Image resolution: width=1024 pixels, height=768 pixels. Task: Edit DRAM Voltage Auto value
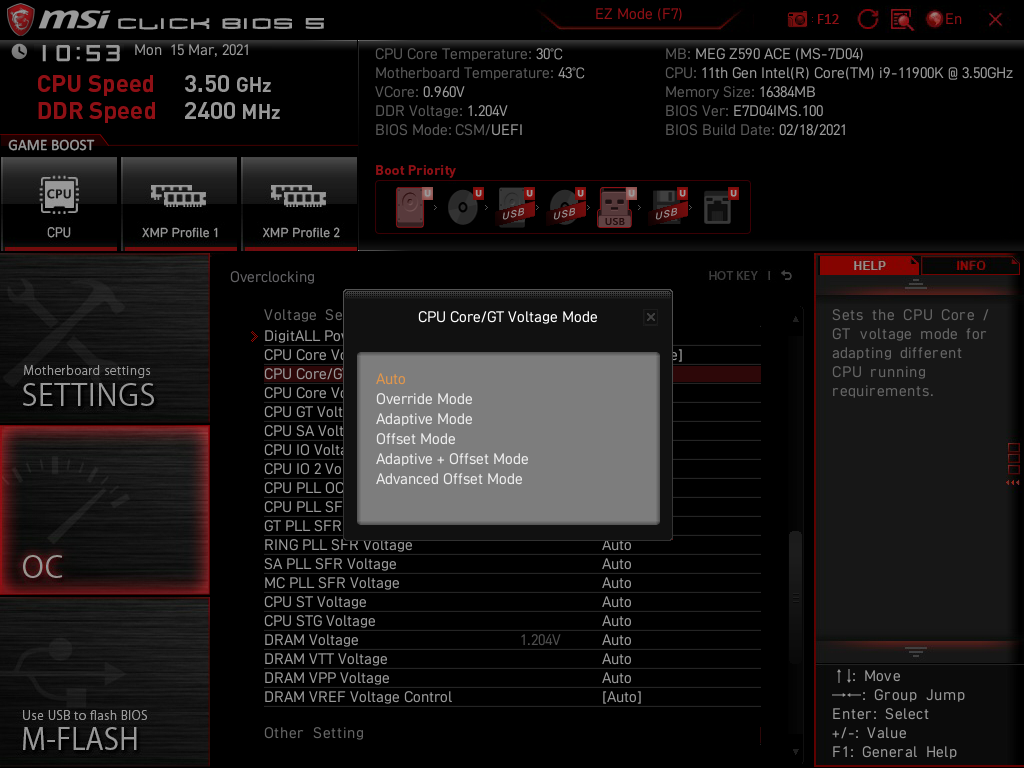point(616,640)
